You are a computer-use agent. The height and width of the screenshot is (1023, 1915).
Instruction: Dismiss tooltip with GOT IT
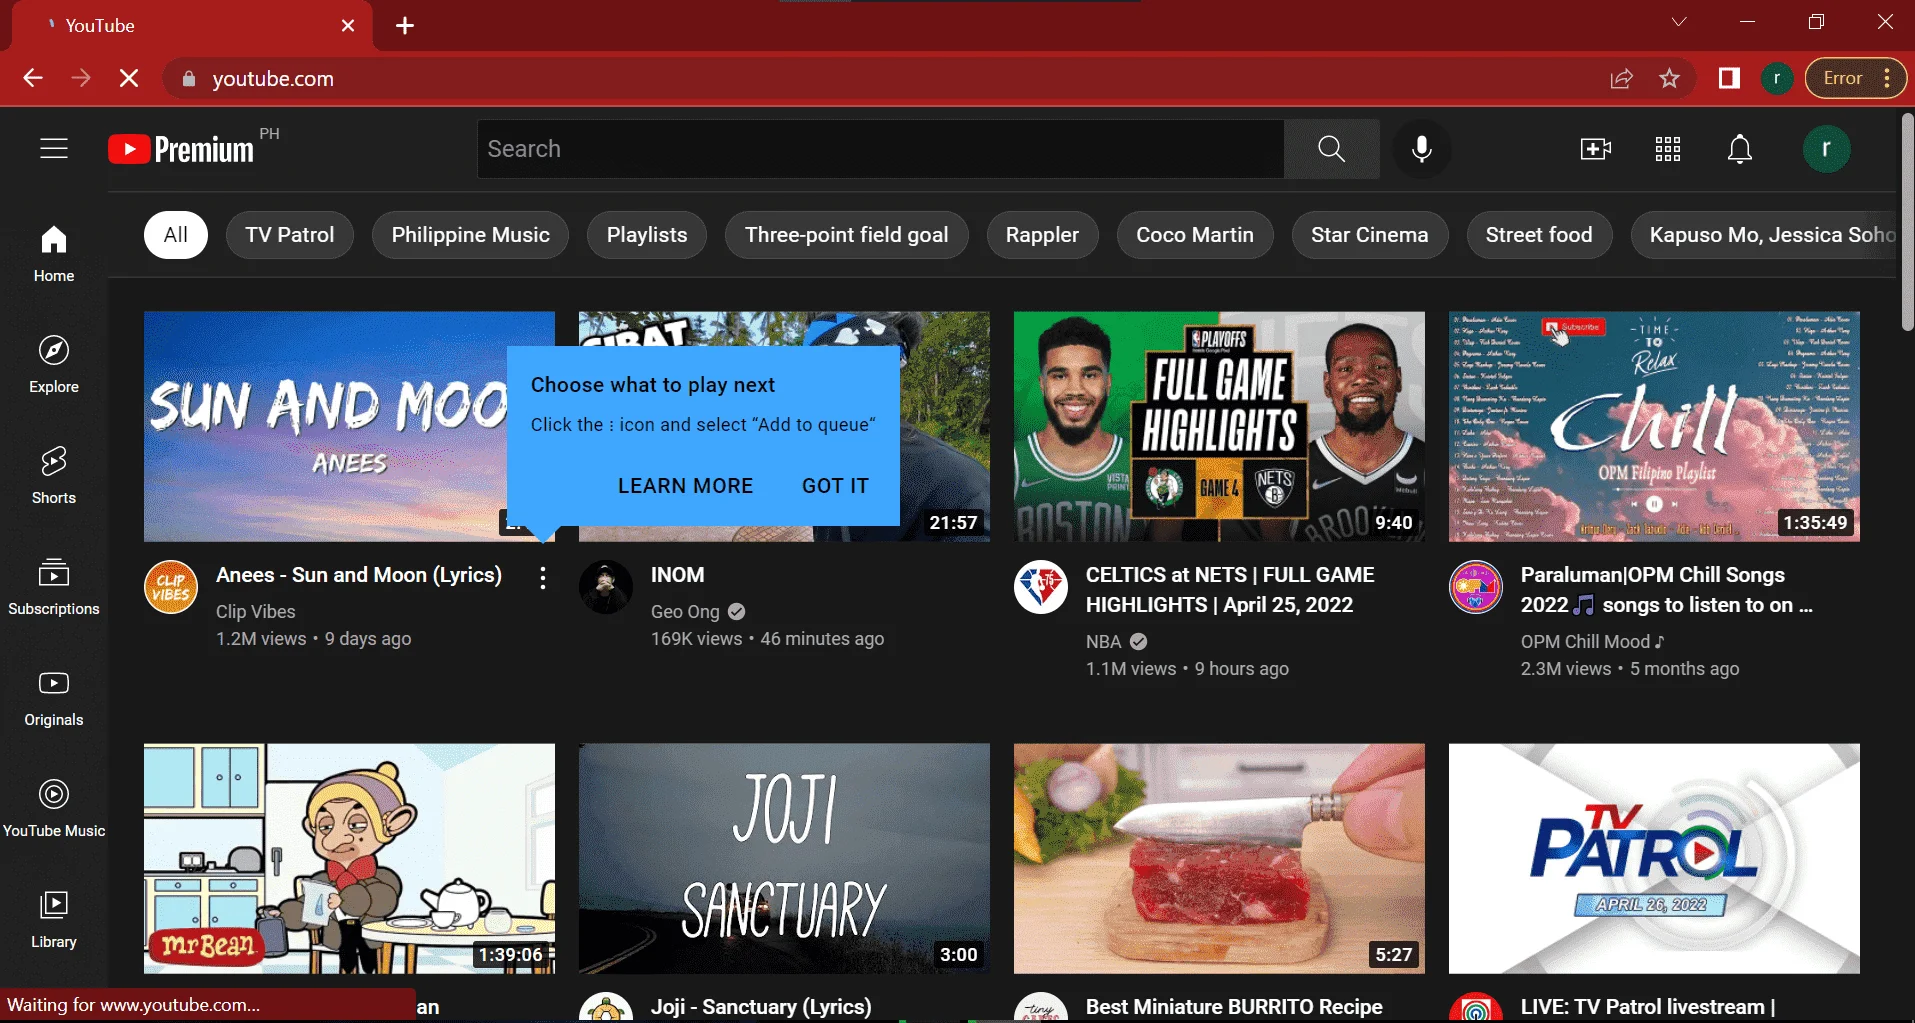coord(835,486)
